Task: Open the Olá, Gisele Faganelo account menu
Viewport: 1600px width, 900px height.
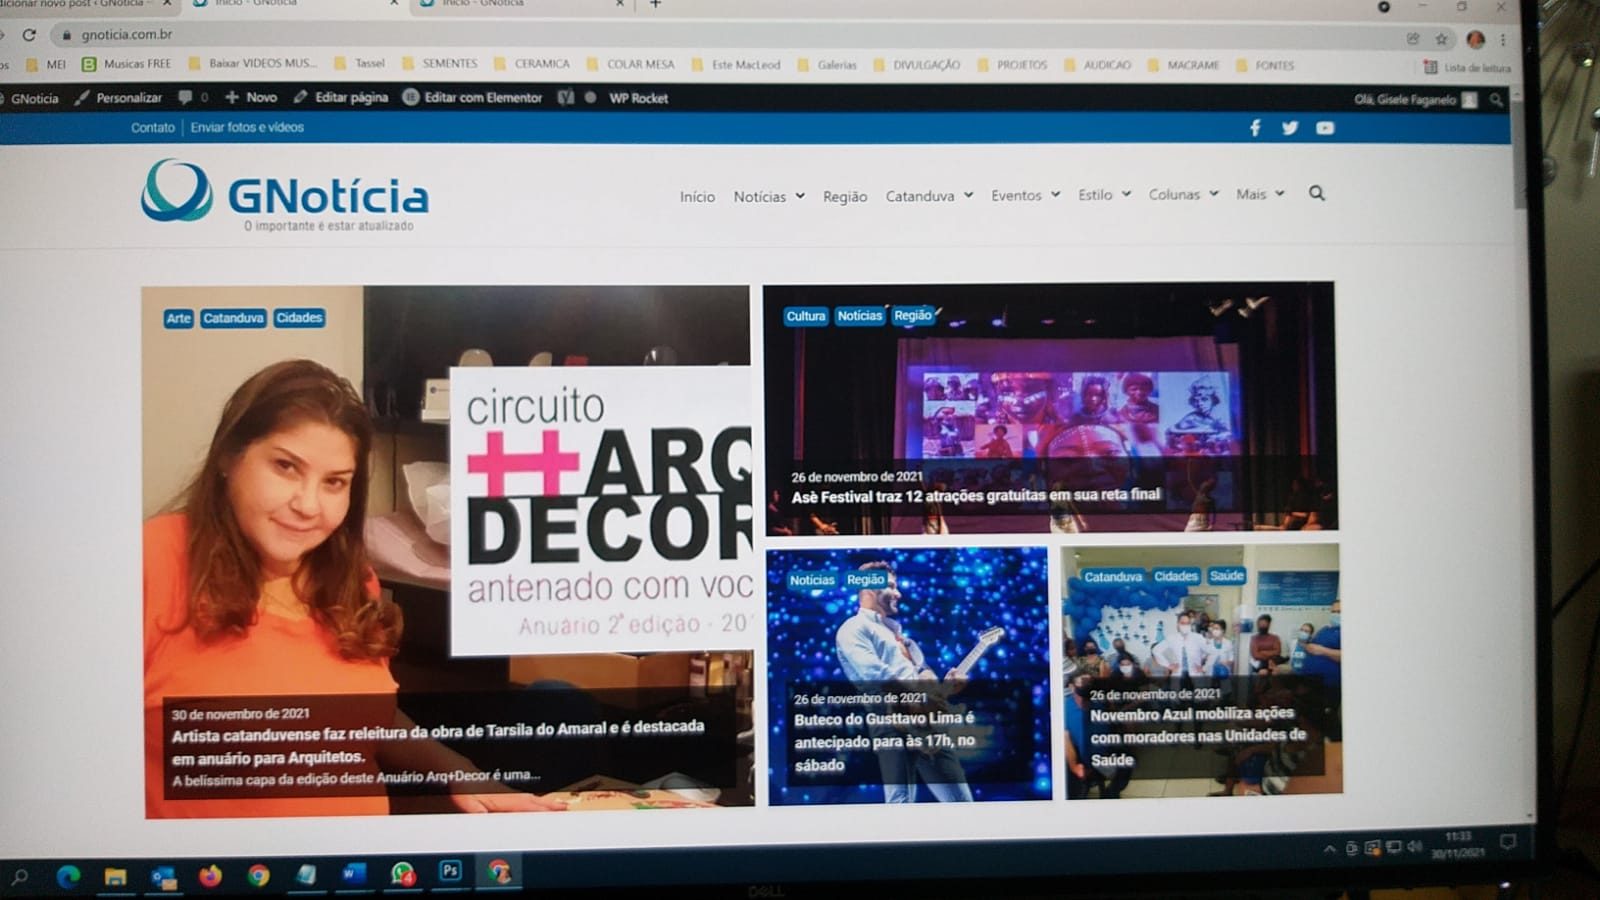Action: coord(1414,99)
